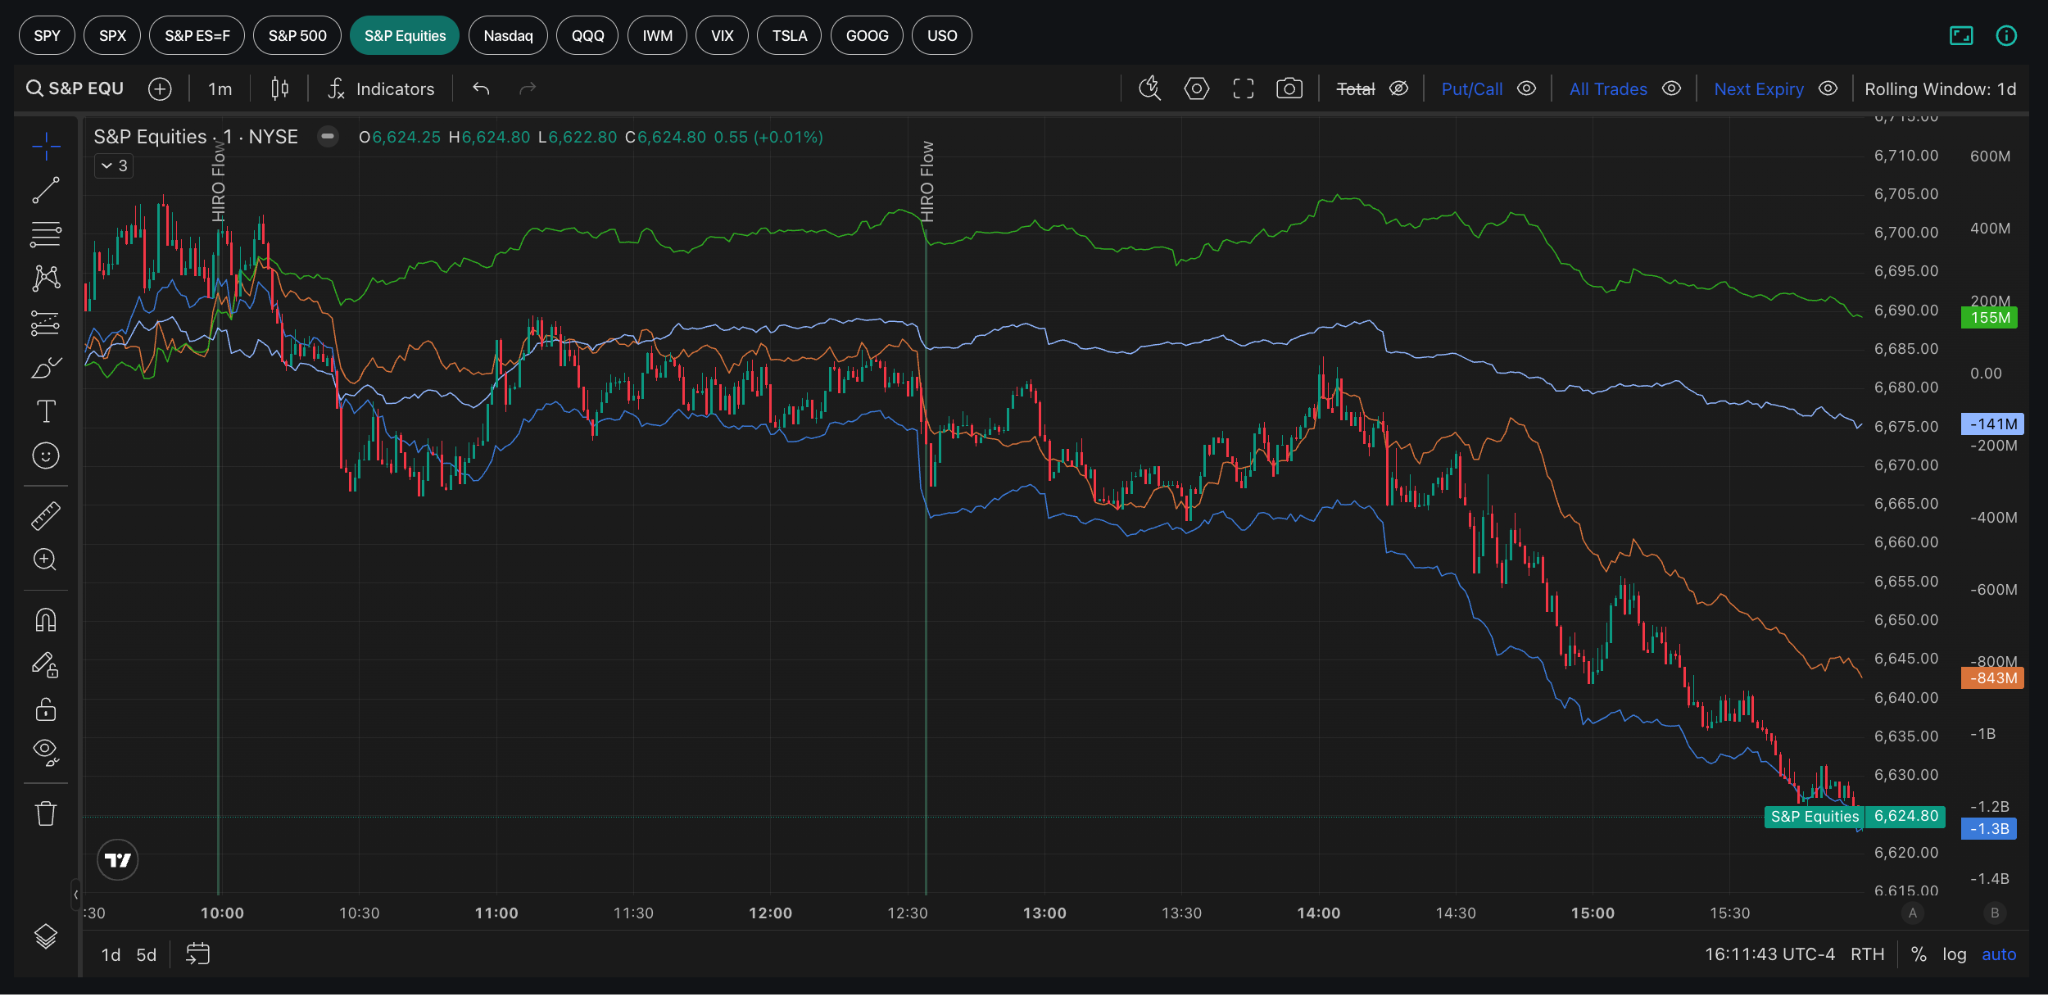This screenshot has width=2048, height=995.
Task: Add symbol with the plus icon
Action: (160, 89)
